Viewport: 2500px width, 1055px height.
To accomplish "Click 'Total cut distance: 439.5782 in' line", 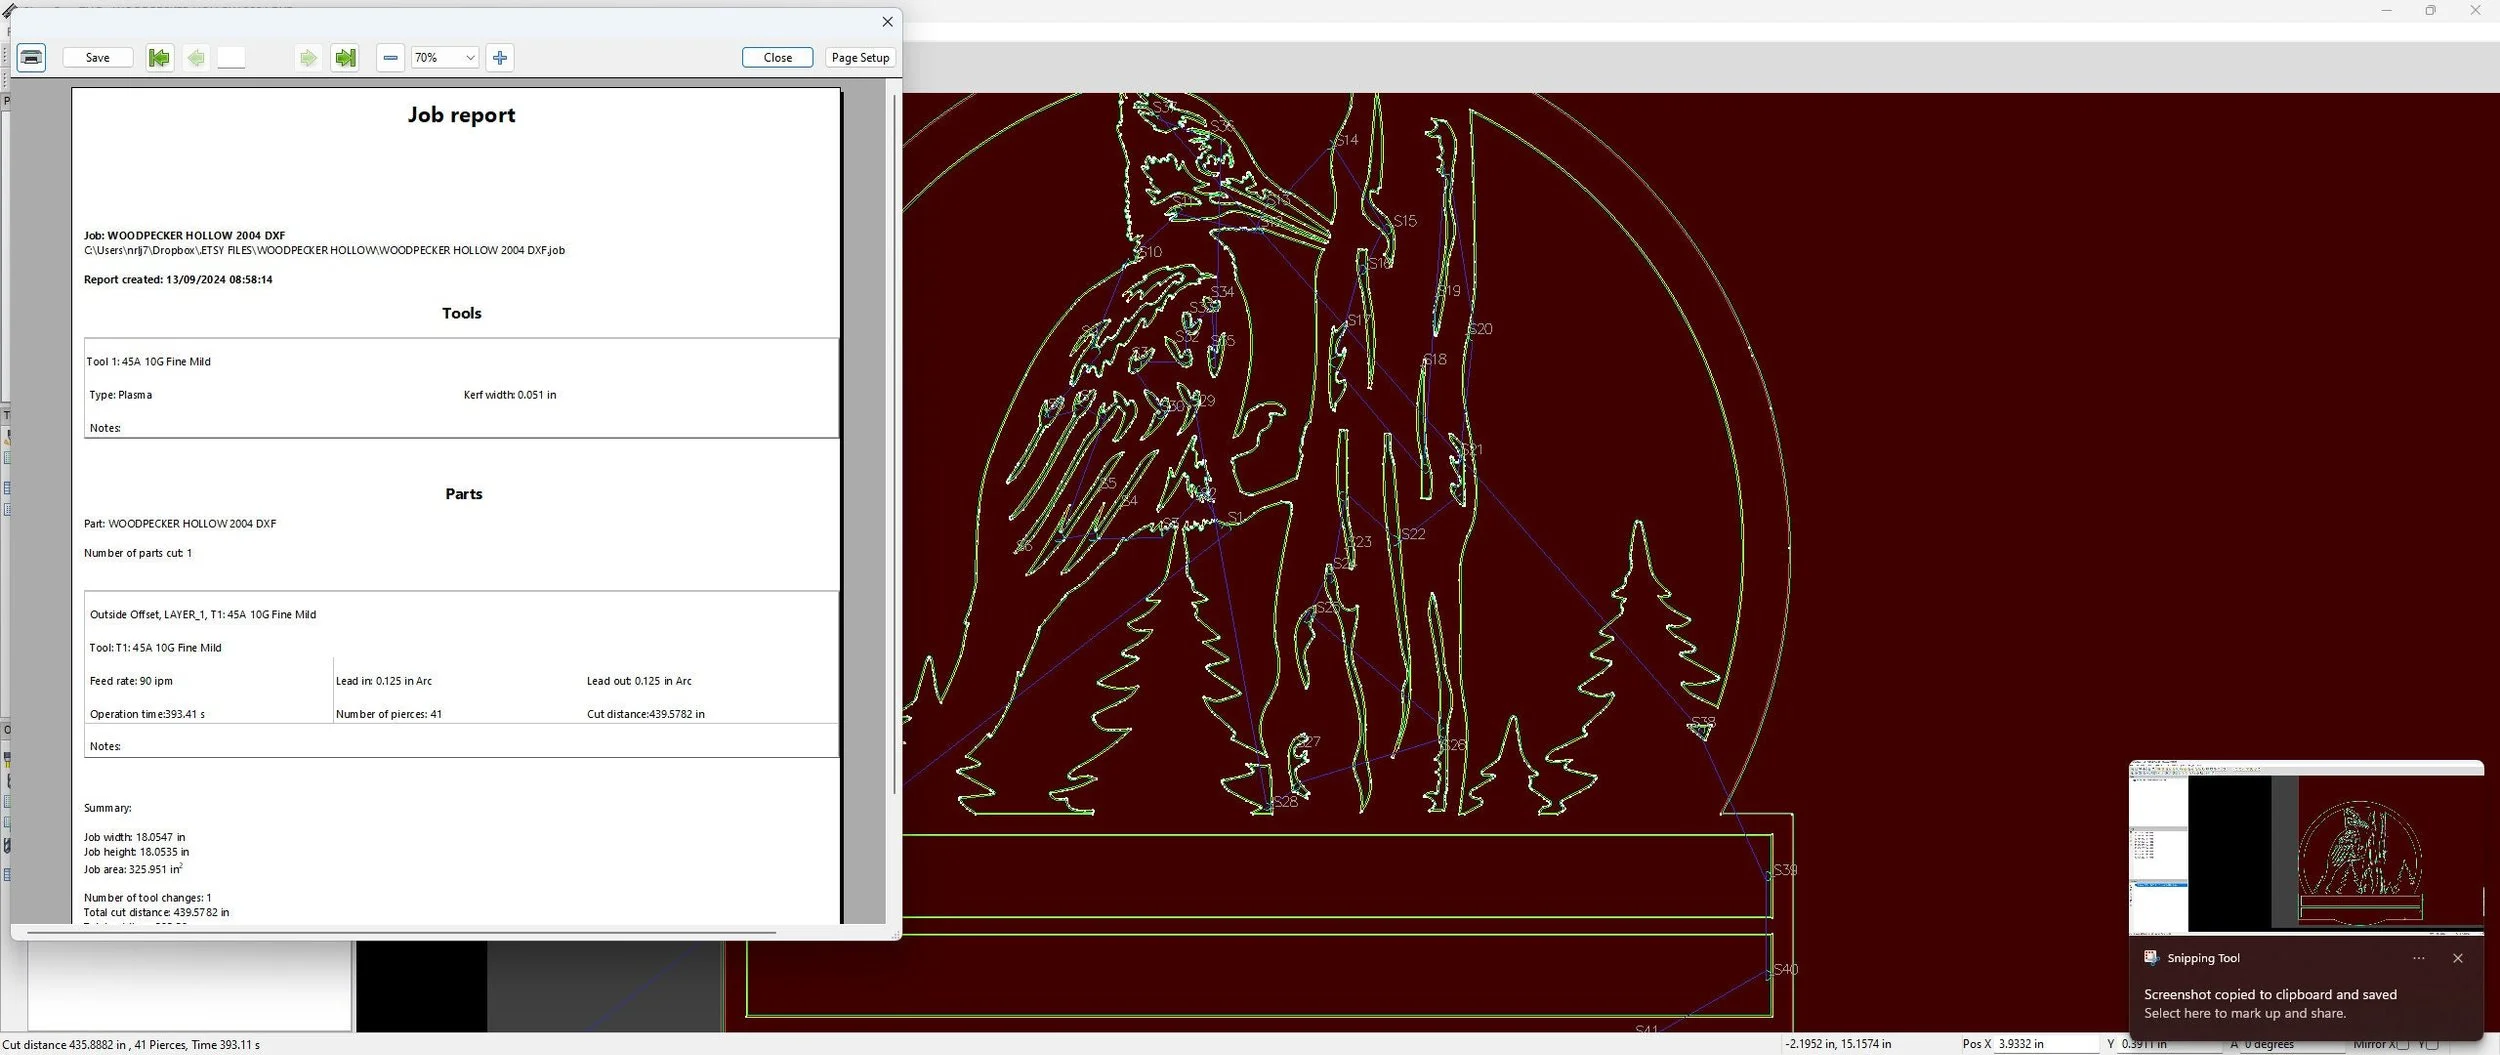I will [x=156, y=912].
